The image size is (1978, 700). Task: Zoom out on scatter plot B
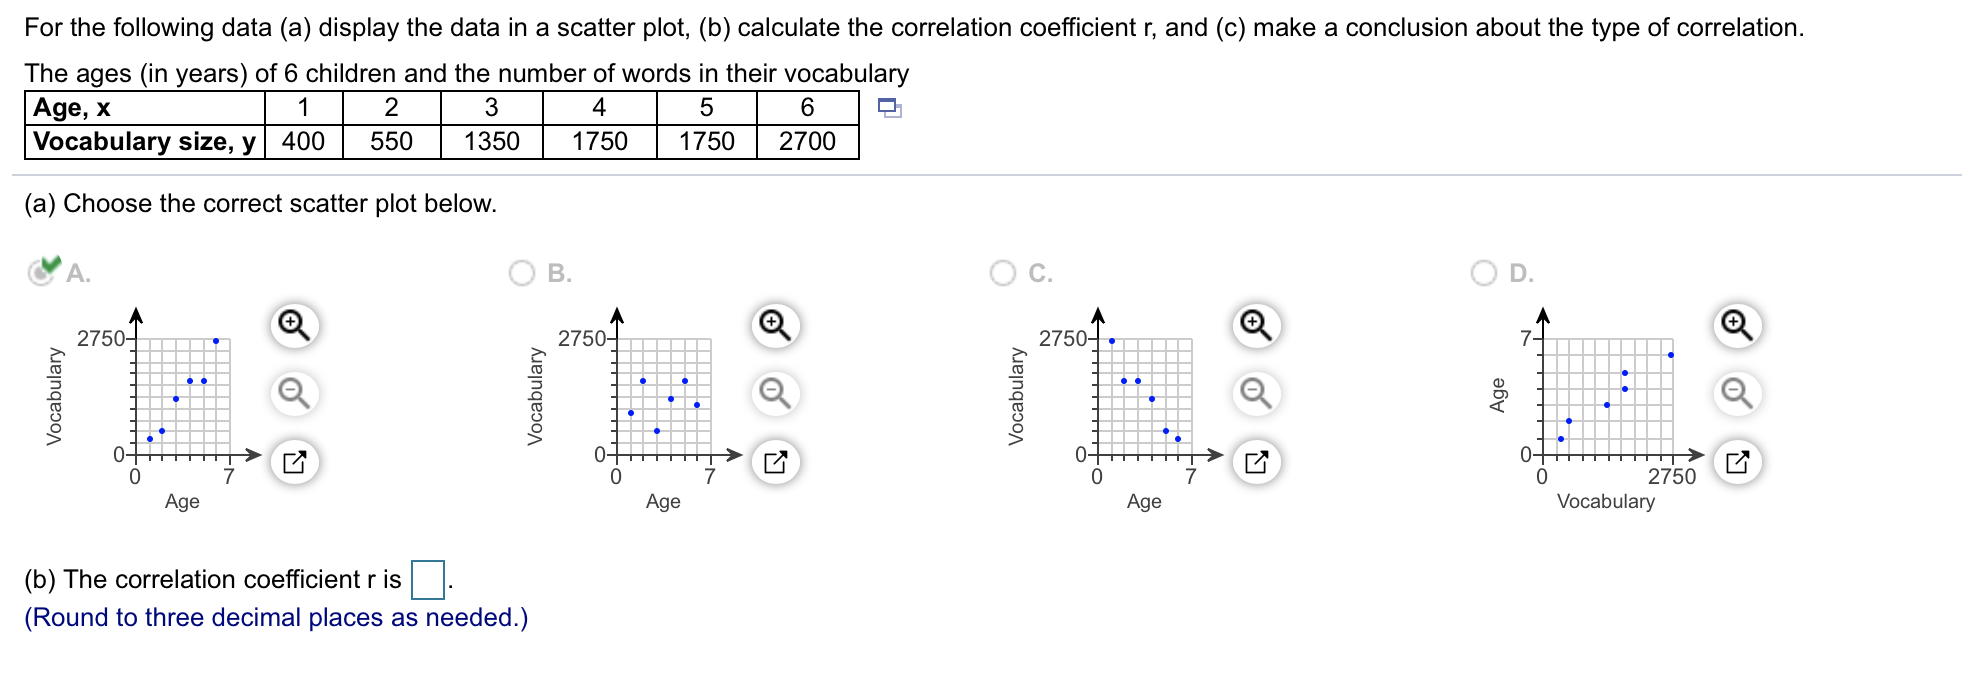pos(775,393)
